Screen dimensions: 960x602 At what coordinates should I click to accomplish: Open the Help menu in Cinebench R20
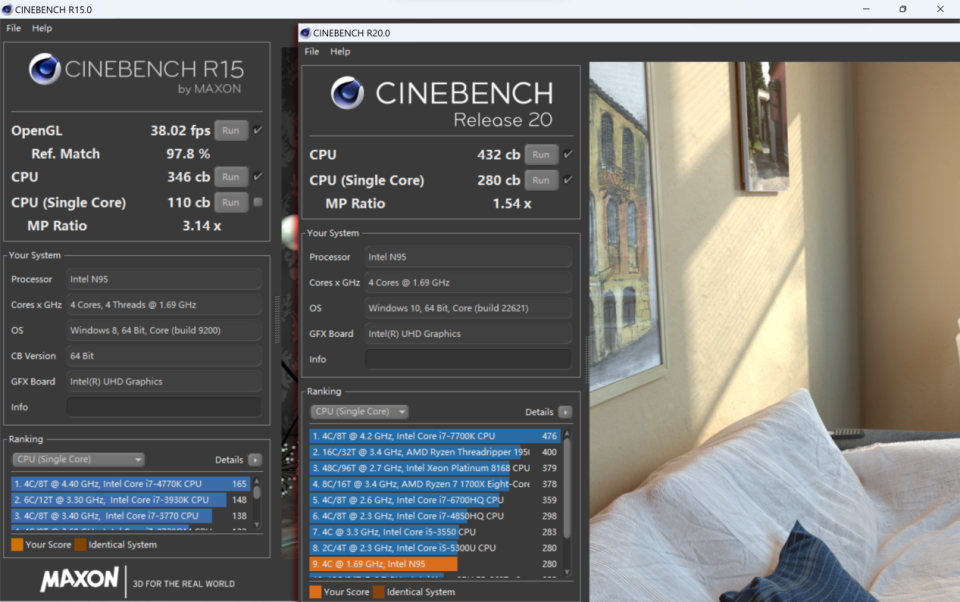point(340,51)
